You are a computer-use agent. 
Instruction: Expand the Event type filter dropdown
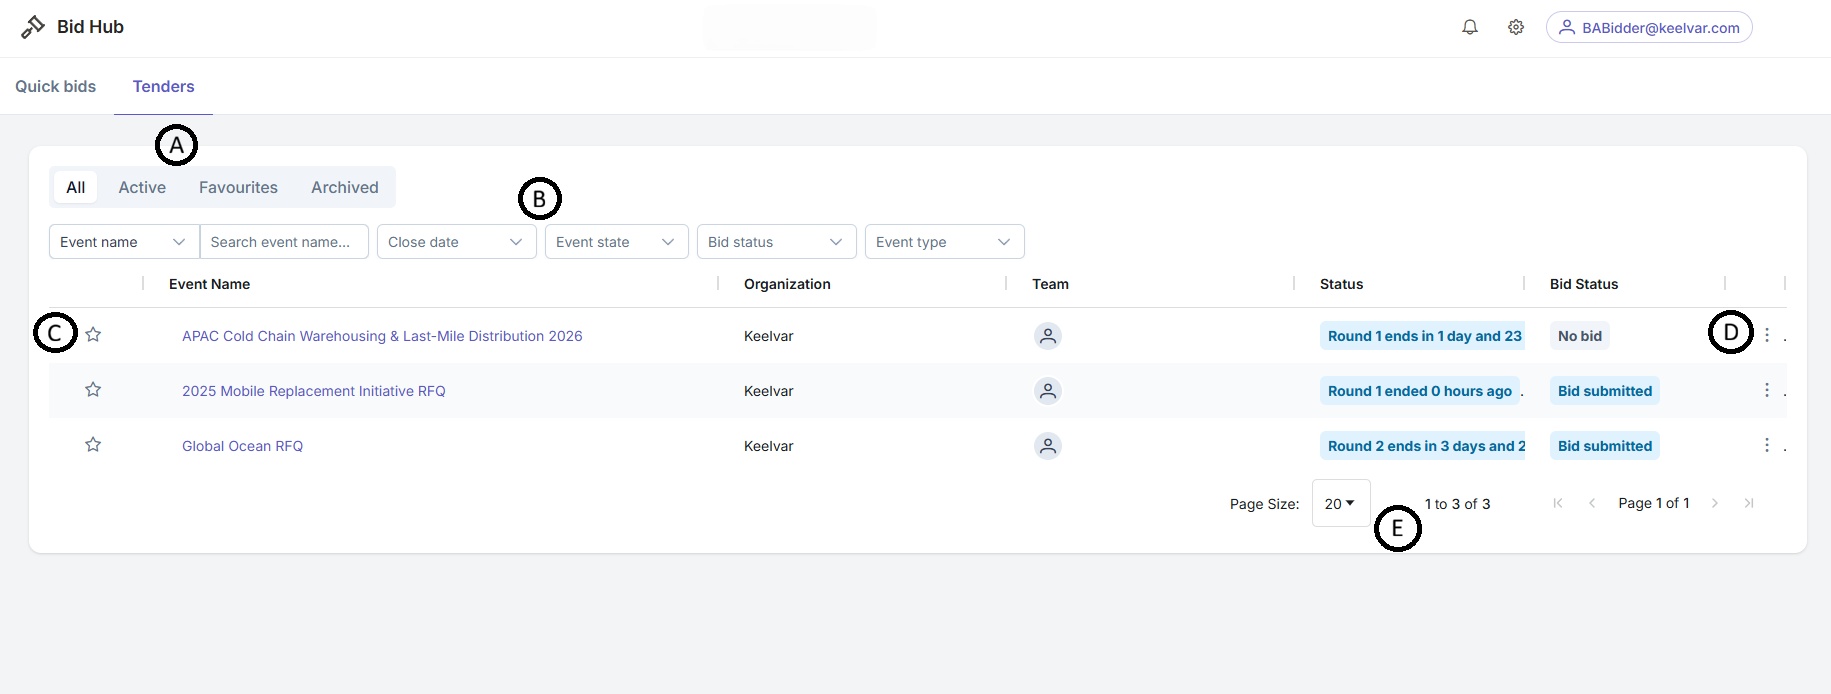(945, 242)
